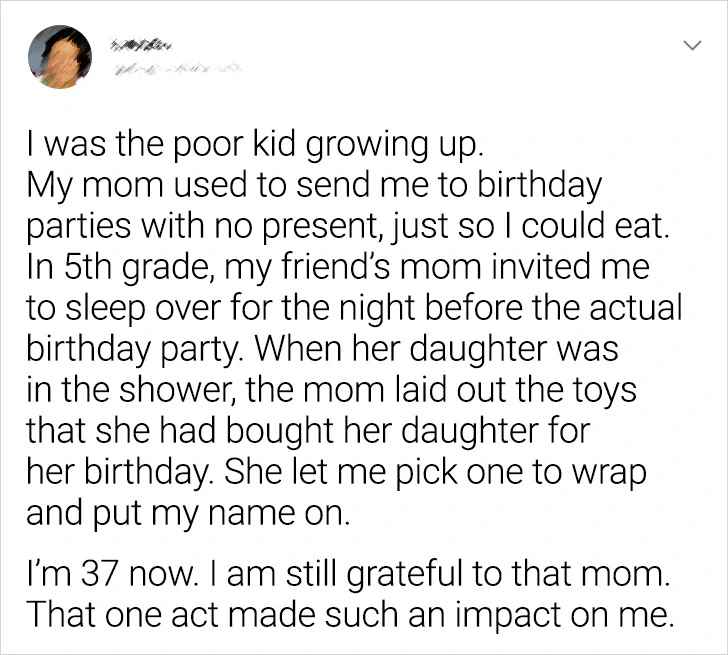This screenshot has width=728, height=655.
Task: Click the poster's profile avatar
Action: tap(59, 56)
